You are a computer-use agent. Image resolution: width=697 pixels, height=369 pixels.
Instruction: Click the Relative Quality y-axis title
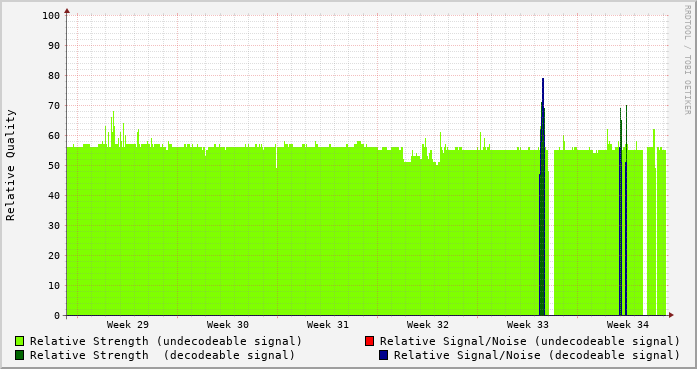pos(10,165)
